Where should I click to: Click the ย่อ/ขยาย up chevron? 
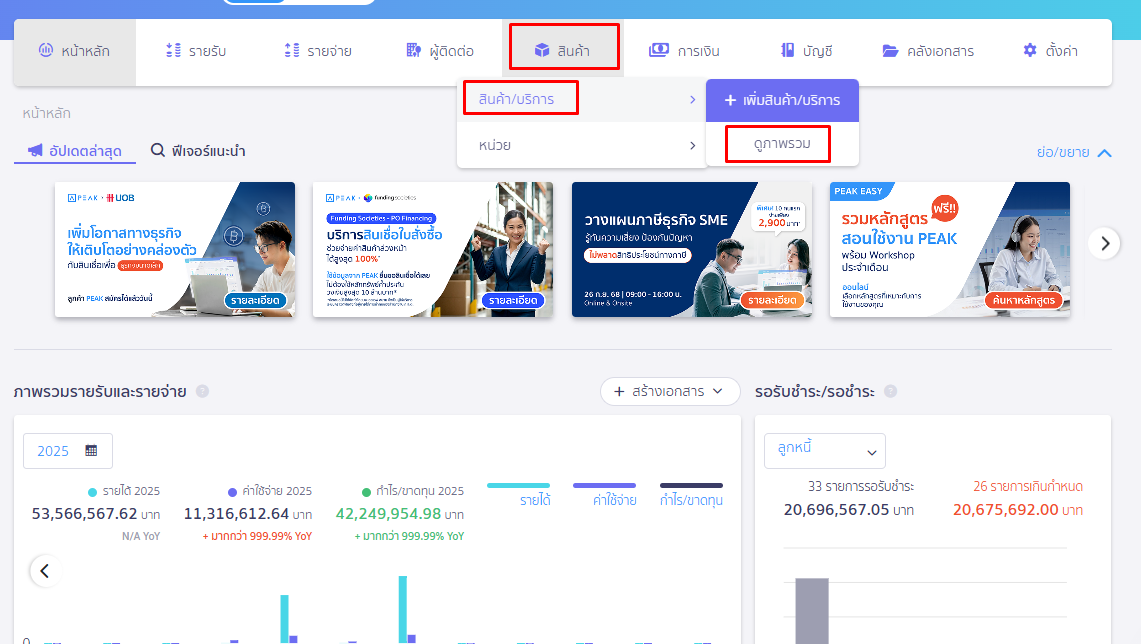point(1105,153)
